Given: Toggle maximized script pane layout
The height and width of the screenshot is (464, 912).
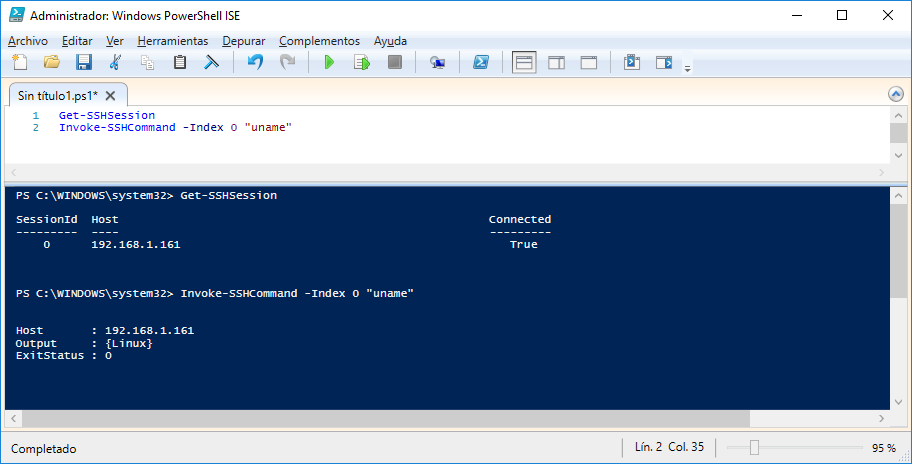Looking at the screenshot, I should point(588,63).
